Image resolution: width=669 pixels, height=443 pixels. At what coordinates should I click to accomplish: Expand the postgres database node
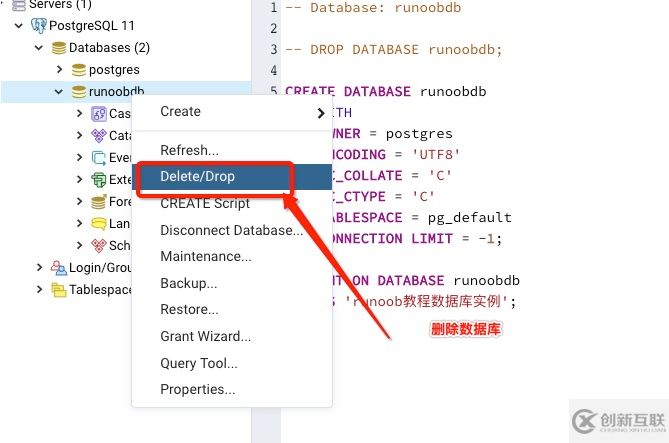pos(59,69)
